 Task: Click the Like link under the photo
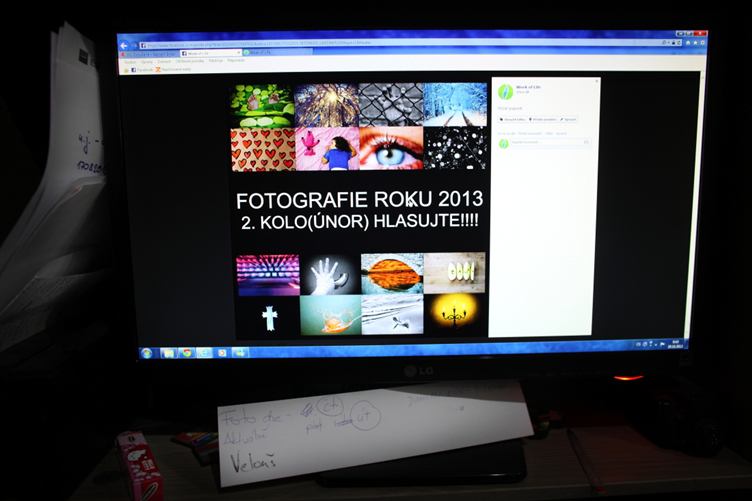(x=506, y=133)
